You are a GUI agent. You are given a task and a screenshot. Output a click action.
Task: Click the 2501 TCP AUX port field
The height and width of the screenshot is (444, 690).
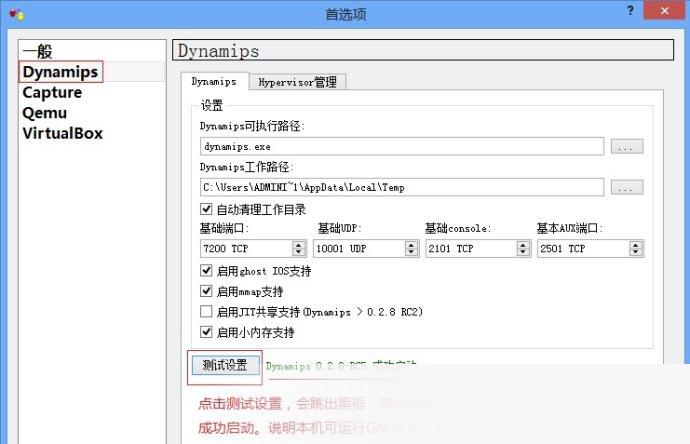(583, 249)
